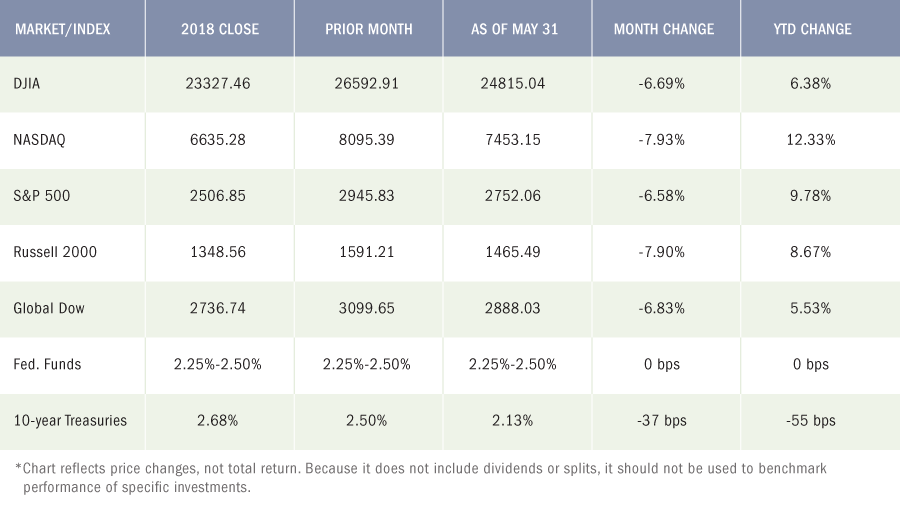This screenshot has height=506, width=900.
Task: Select S&P 500 month change -6.58%
Action: (661, 196)
